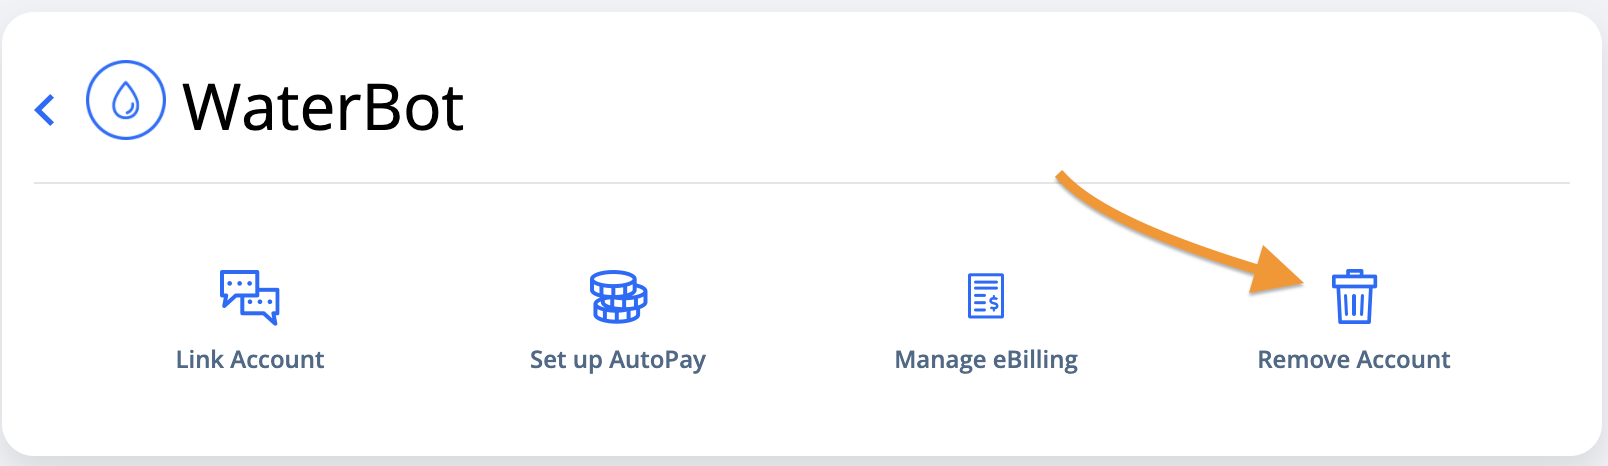Choose the Remove Account text link
The image size is (1608, 466).
(x=1354, y=360)
